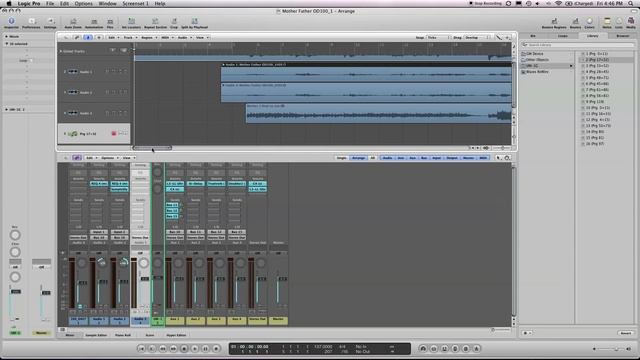Toggle the Catch playhead button in Arrange
This screenshot has width=640, height=360.
[88, 38]
